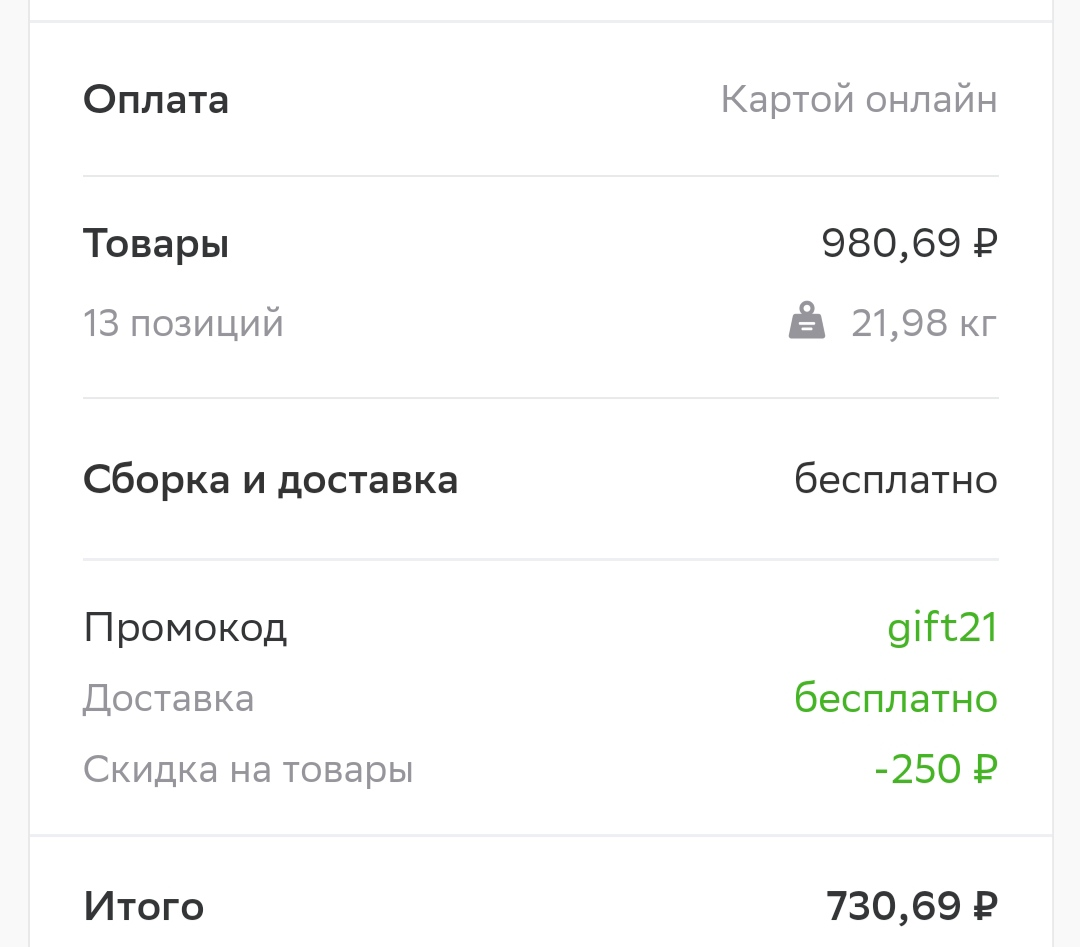Click the 730,69 ₽ total amount
The width and height of the screenshot is (1080, 947).
pyautogui.click(x=912, y=906)
